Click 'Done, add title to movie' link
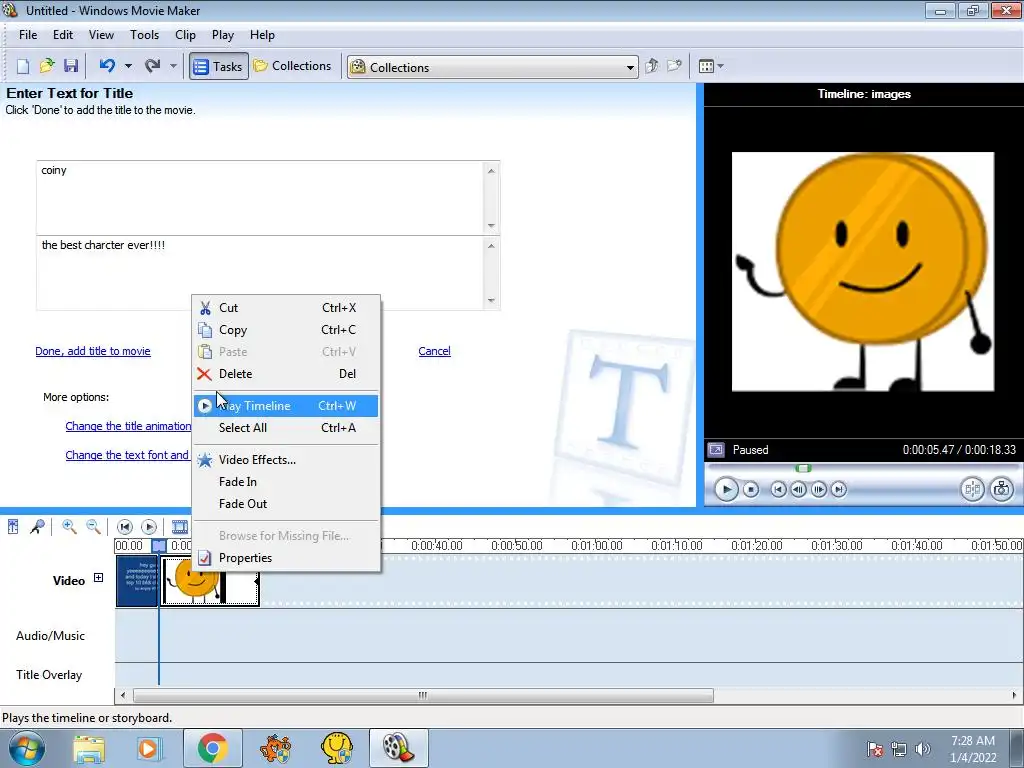This screenshot has height=768, width=1024. pyautogui.click(x=93, y=351)
